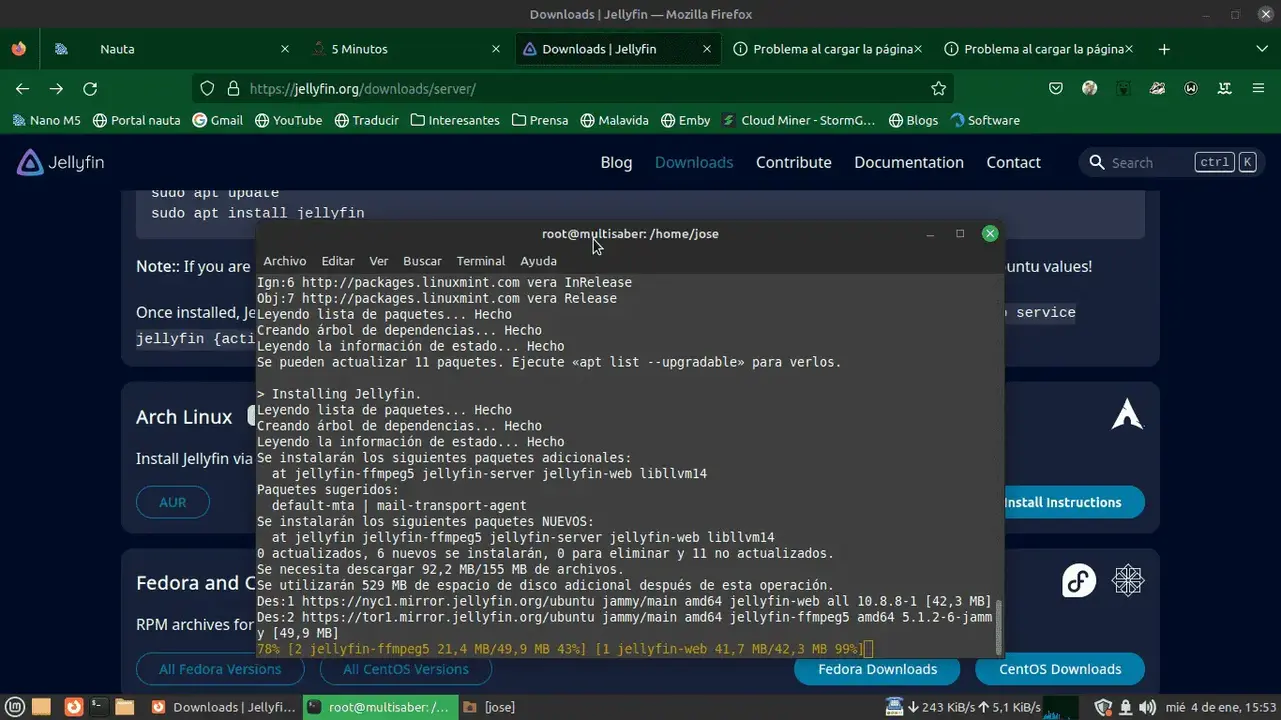Launch terminal from the panel launcher

click(x=98, y=707)
